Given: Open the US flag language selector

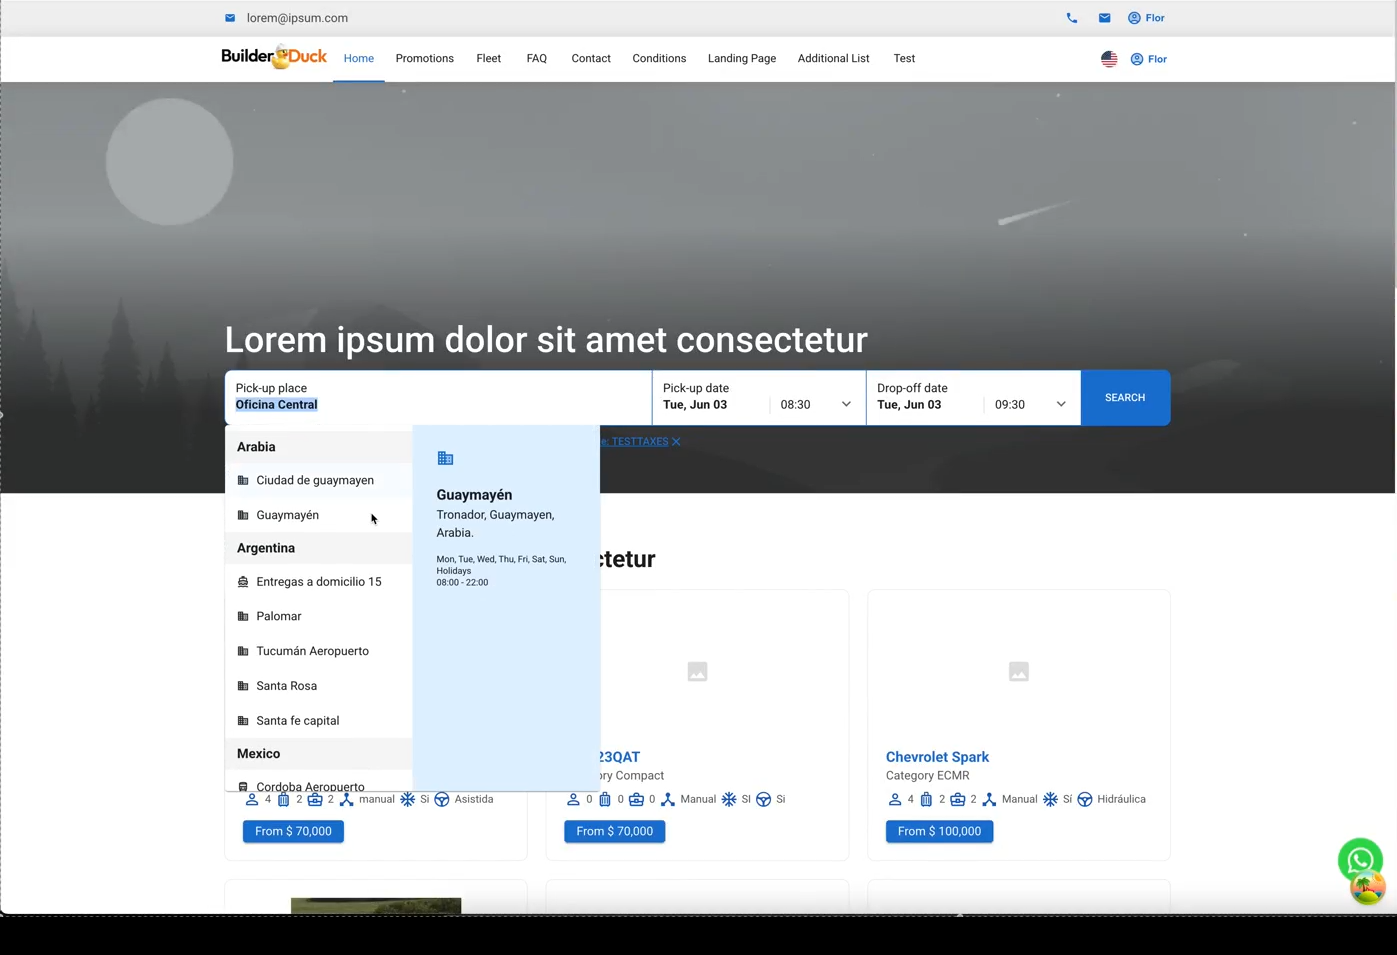Looking at the screenshot, I should pyautogui.click(x=1109, y=59).
